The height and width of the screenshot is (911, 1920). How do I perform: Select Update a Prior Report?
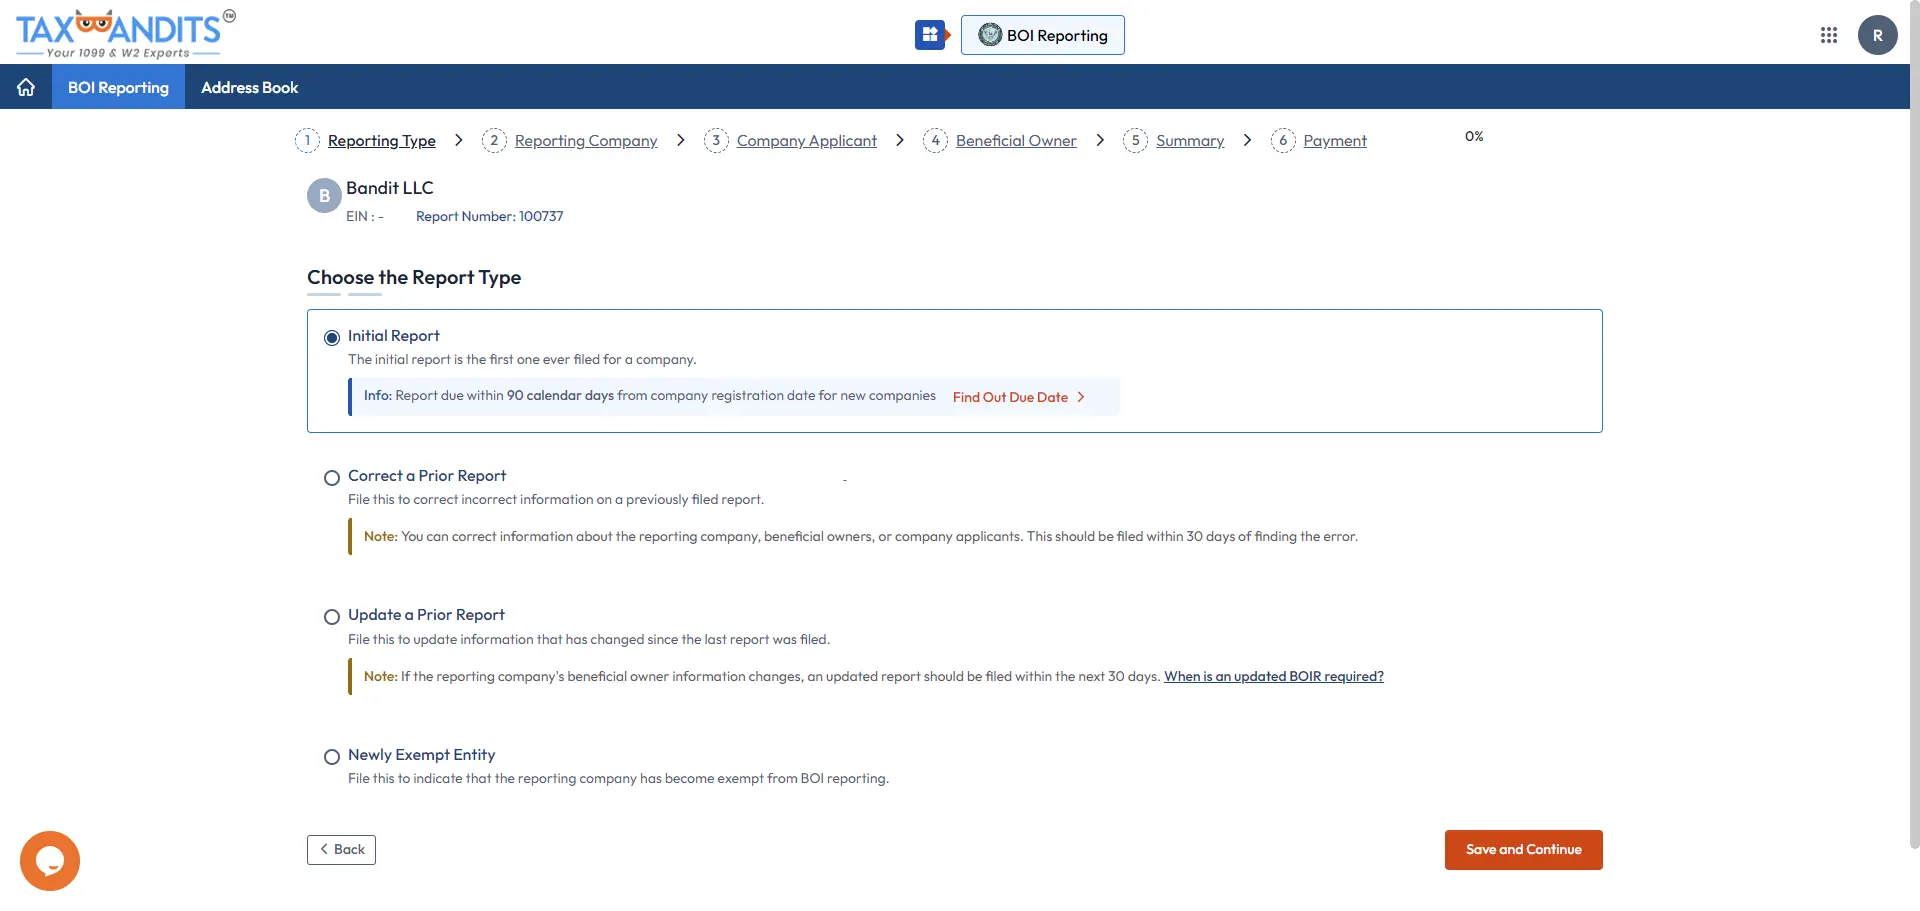[331, 617]
